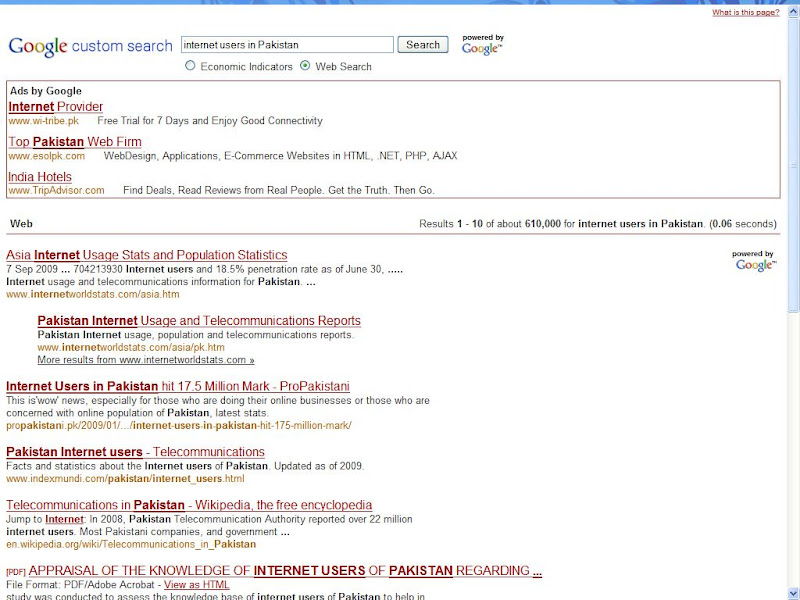Click the View as HTML link
Viewport: 800px width, 600px height.
point(196,585)
